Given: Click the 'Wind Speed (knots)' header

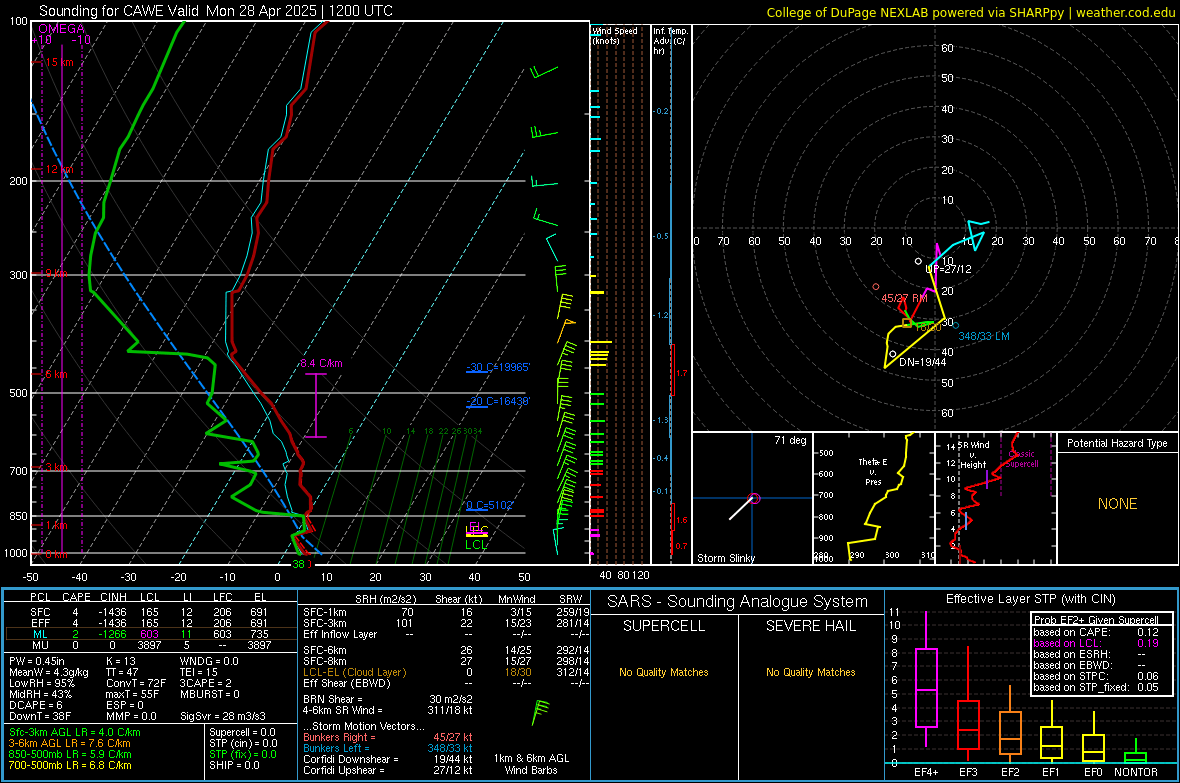Looking at the screenshot, I should point(615,35).
